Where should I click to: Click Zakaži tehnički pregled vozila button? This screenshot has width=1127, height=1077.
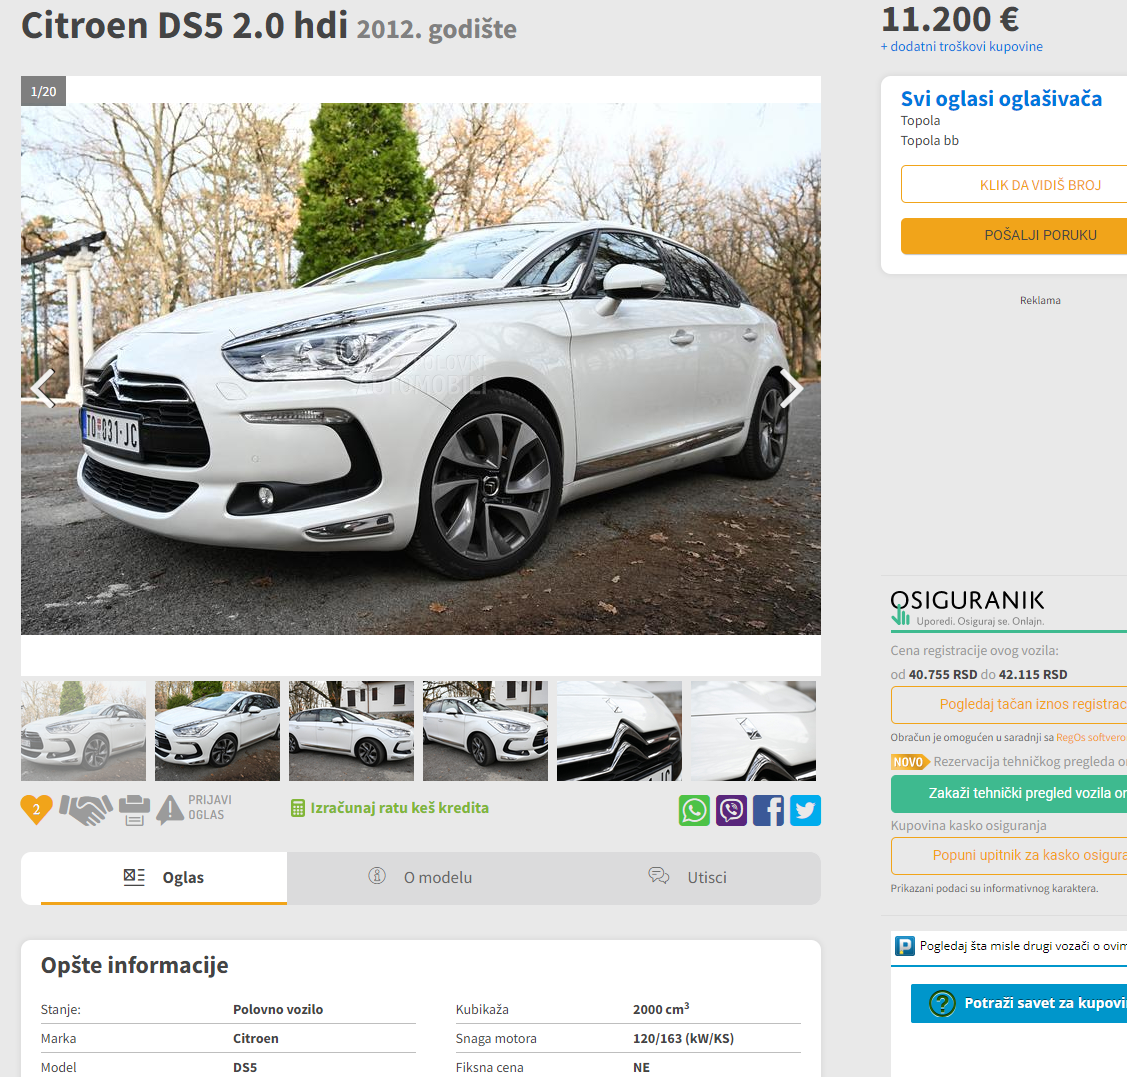[1009, 794]
